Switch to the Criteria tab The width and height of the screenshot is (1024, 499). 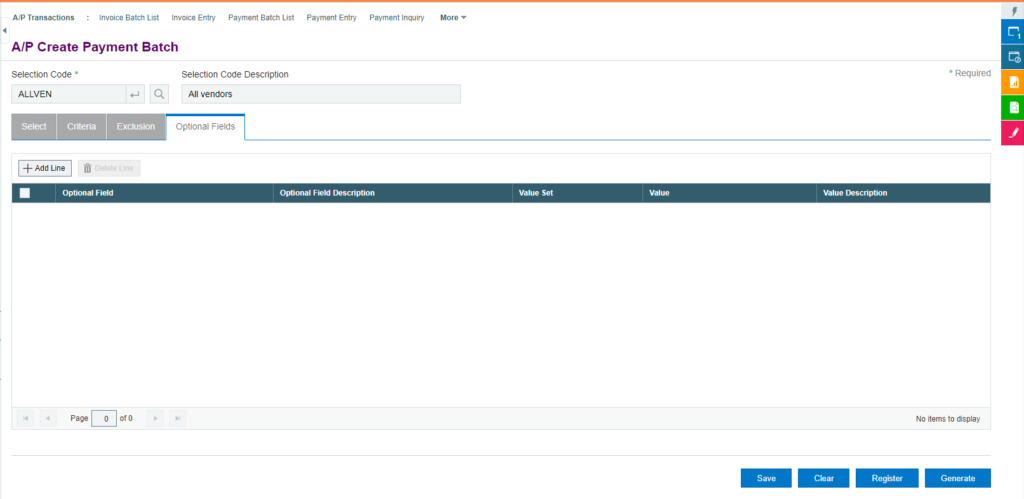[x=81, y=127]
